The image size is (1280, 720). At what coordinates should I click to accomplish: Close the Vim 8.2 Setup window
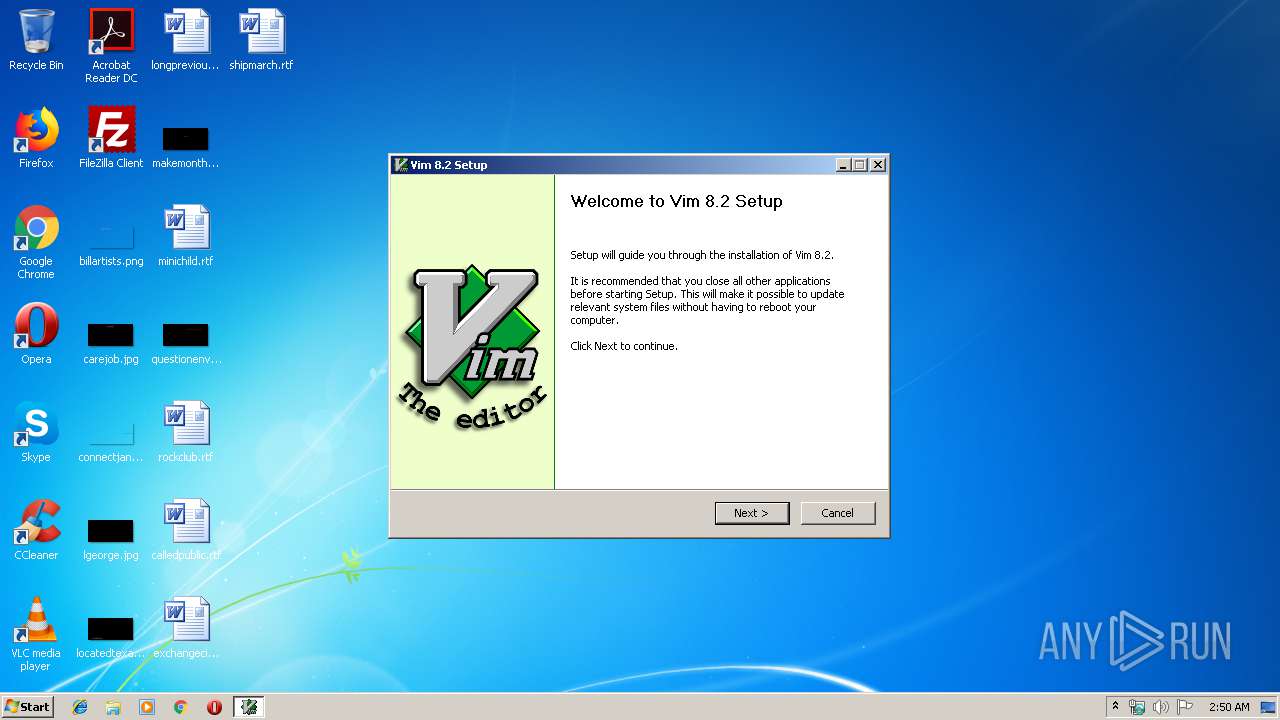[878, 165]
